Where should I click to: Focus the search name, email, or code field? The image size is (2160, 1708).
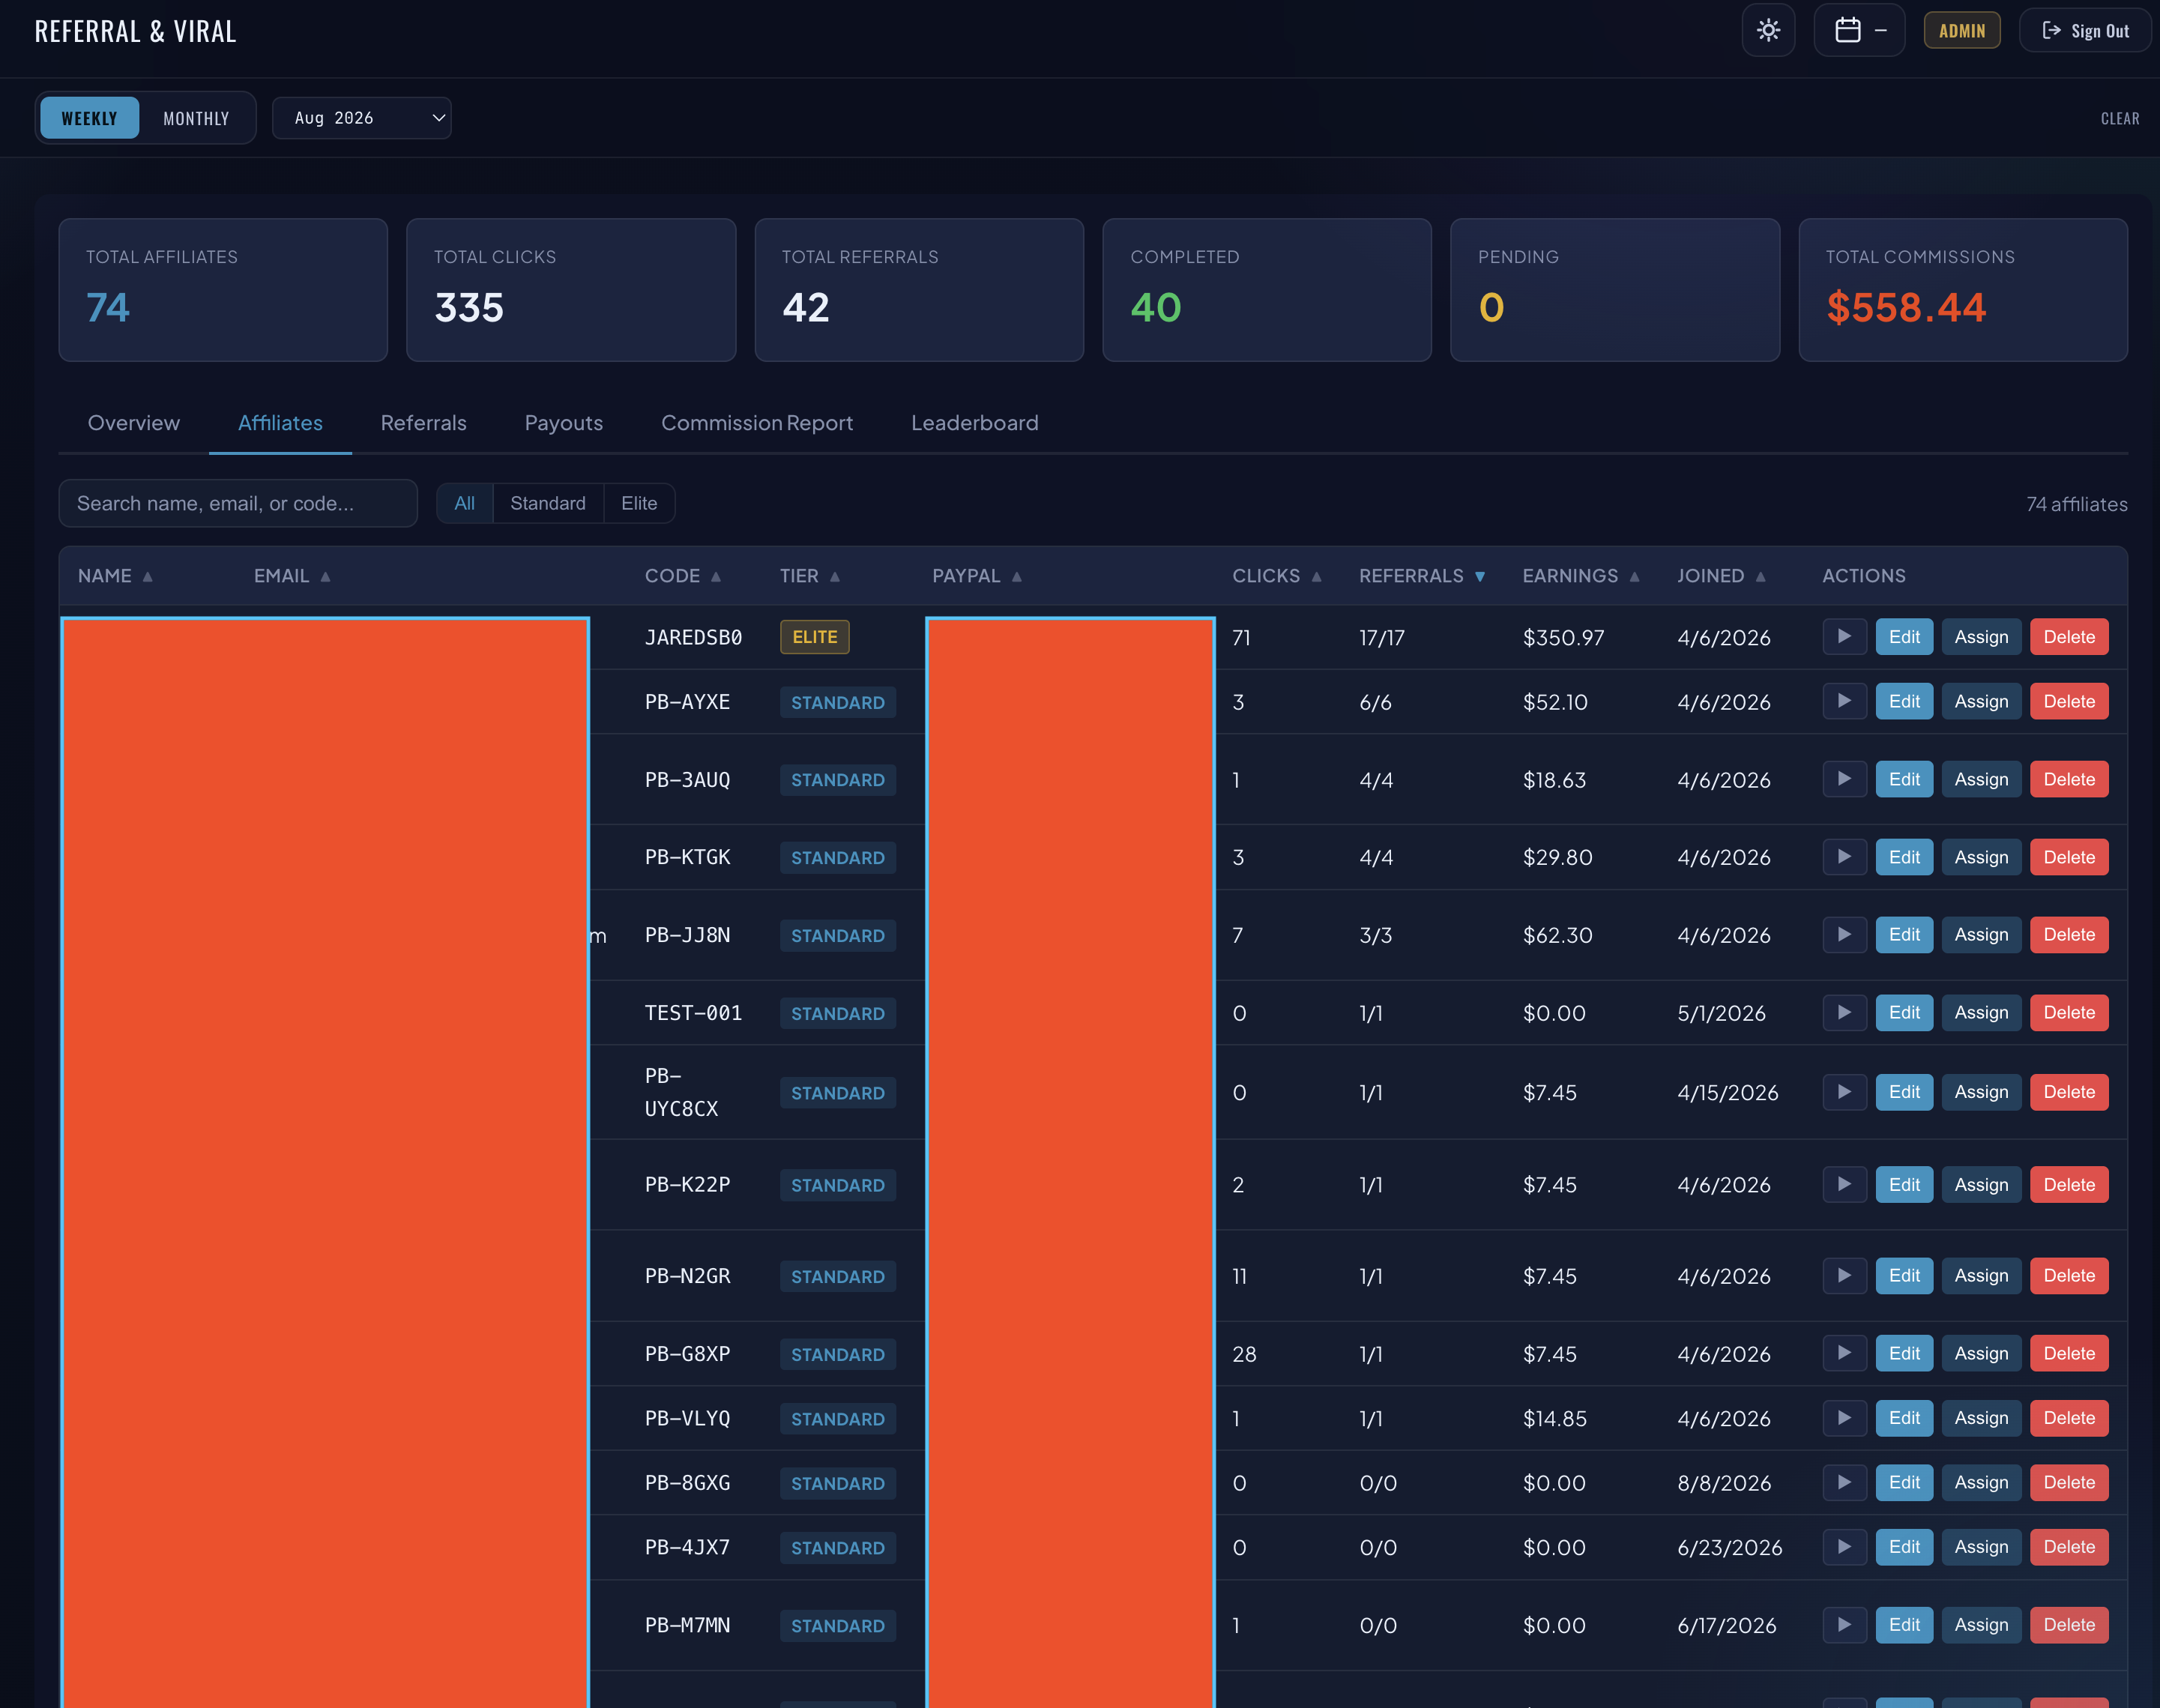tap(238, 503)
